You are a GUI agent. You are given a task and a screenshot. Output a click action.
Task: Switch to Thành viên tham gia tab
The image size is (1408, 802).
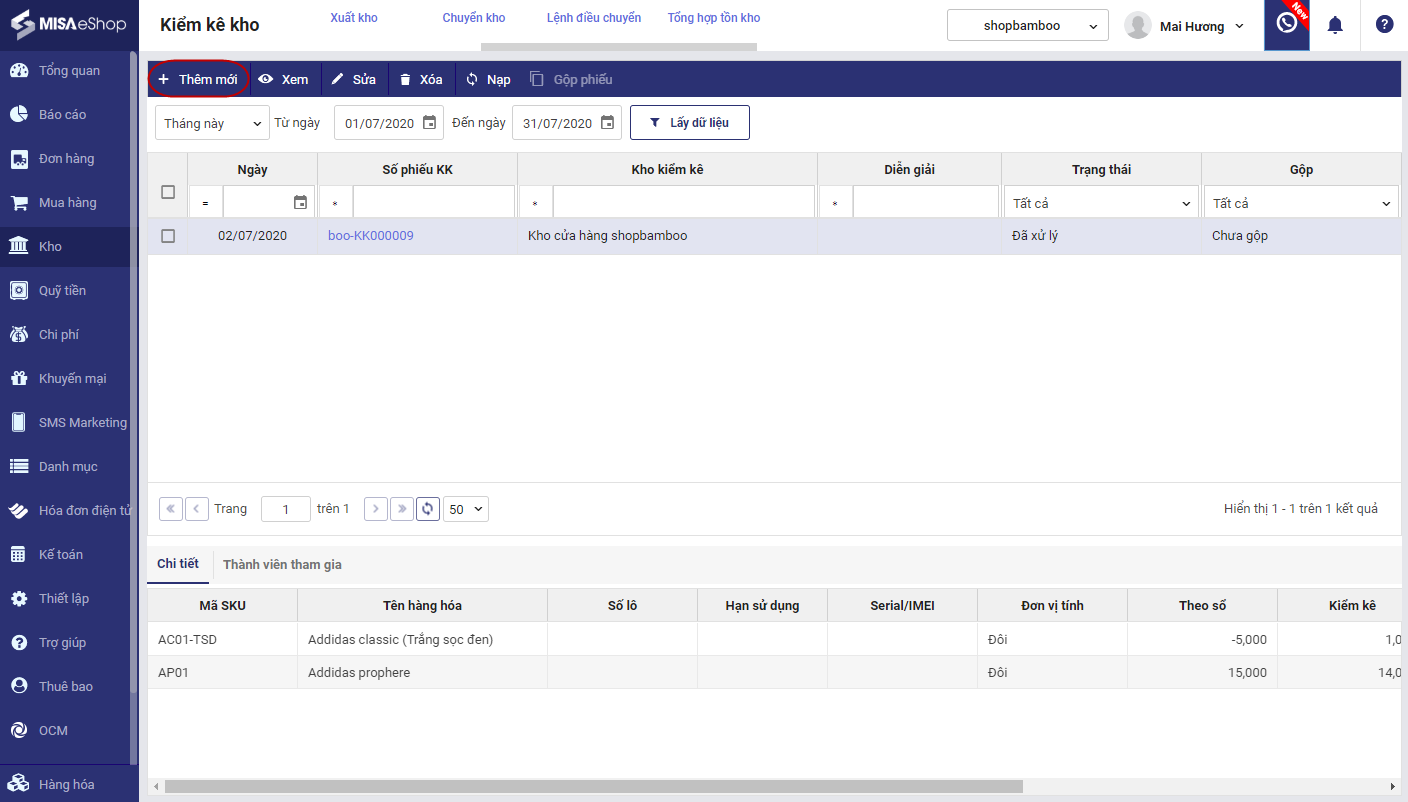pos(282,564)
